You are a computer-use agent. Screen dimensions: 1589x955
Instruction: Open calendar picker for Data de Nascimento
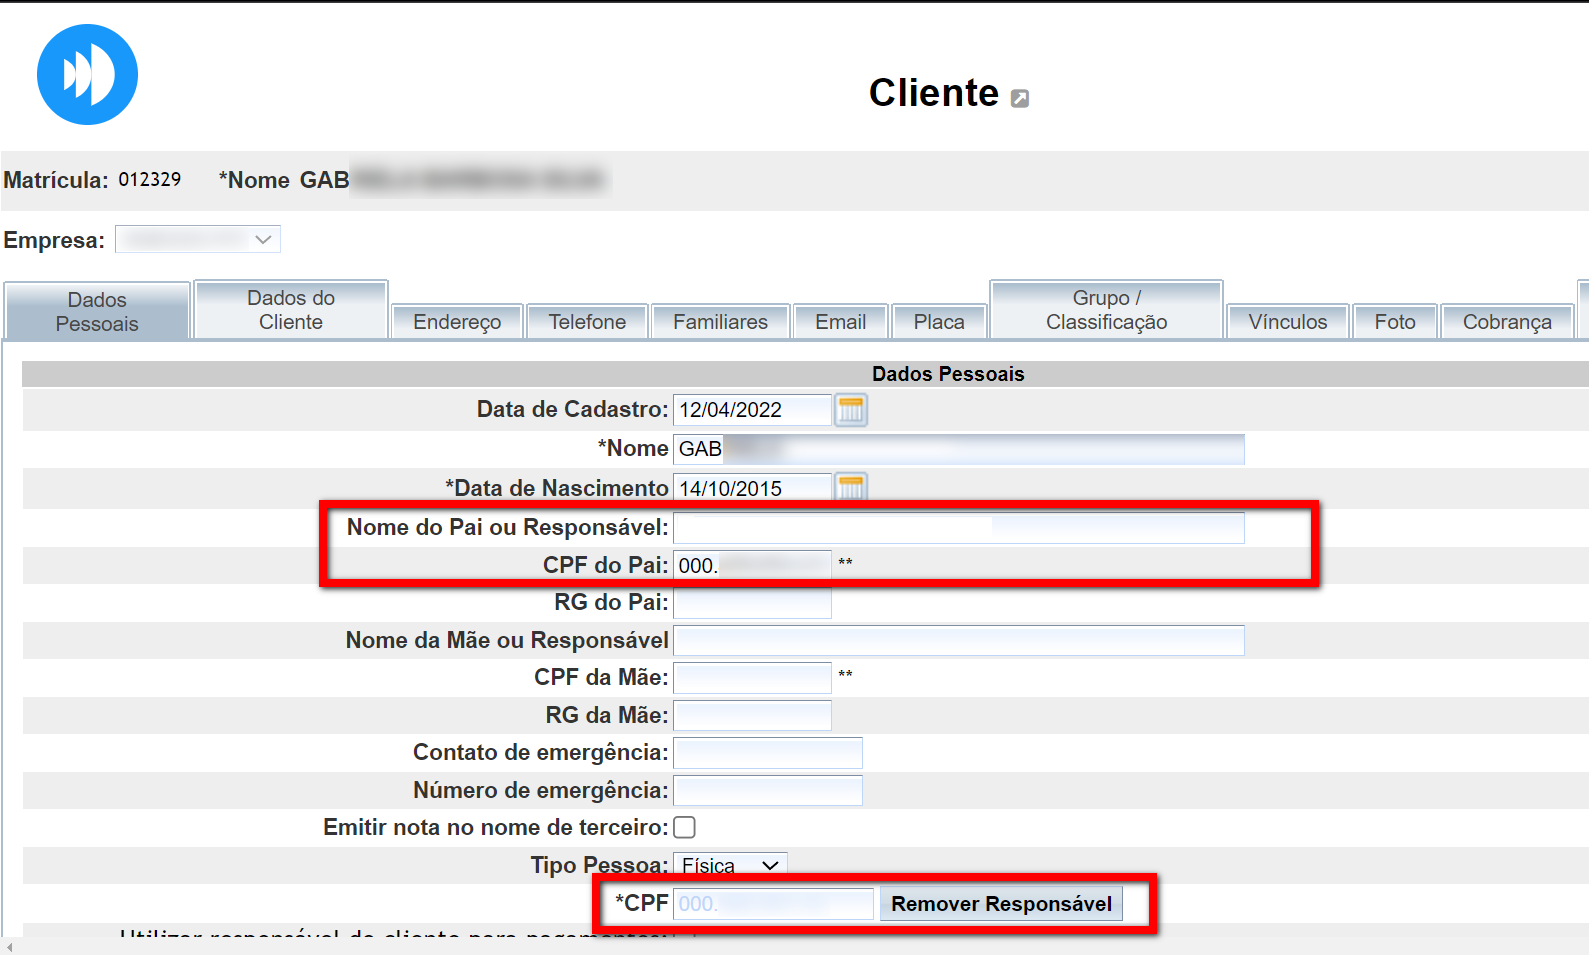click(850, 486)
